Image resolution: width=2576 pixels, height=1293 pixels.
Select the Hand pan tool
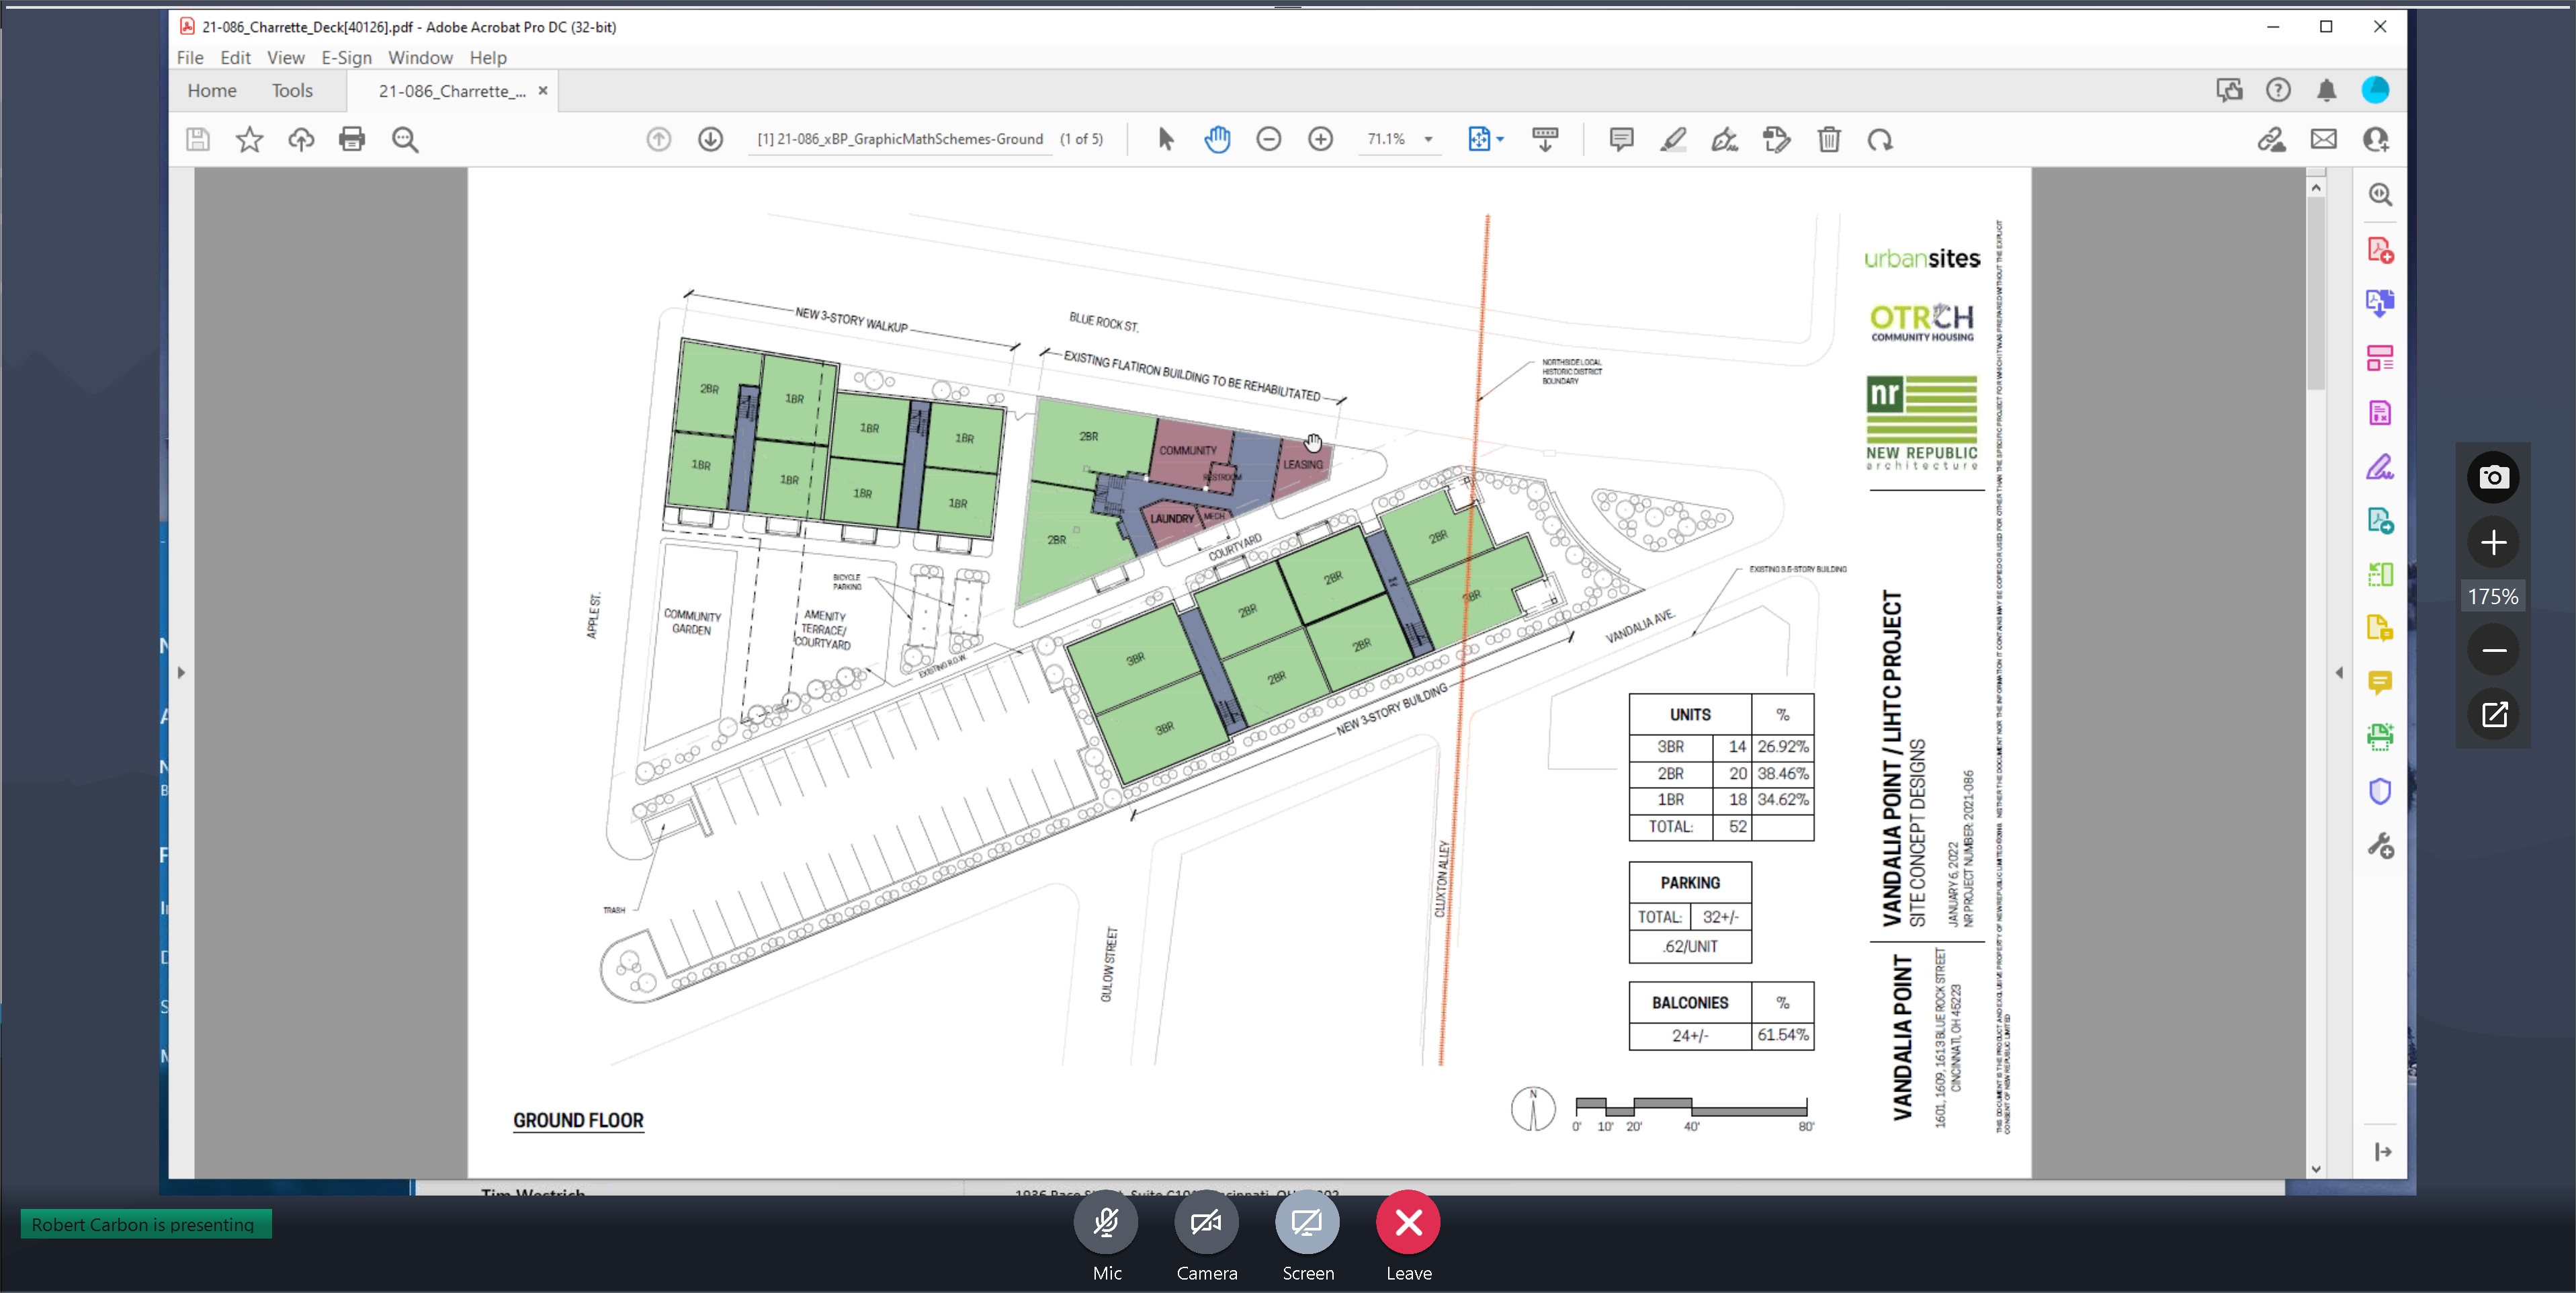click(x=1217, y=139)
